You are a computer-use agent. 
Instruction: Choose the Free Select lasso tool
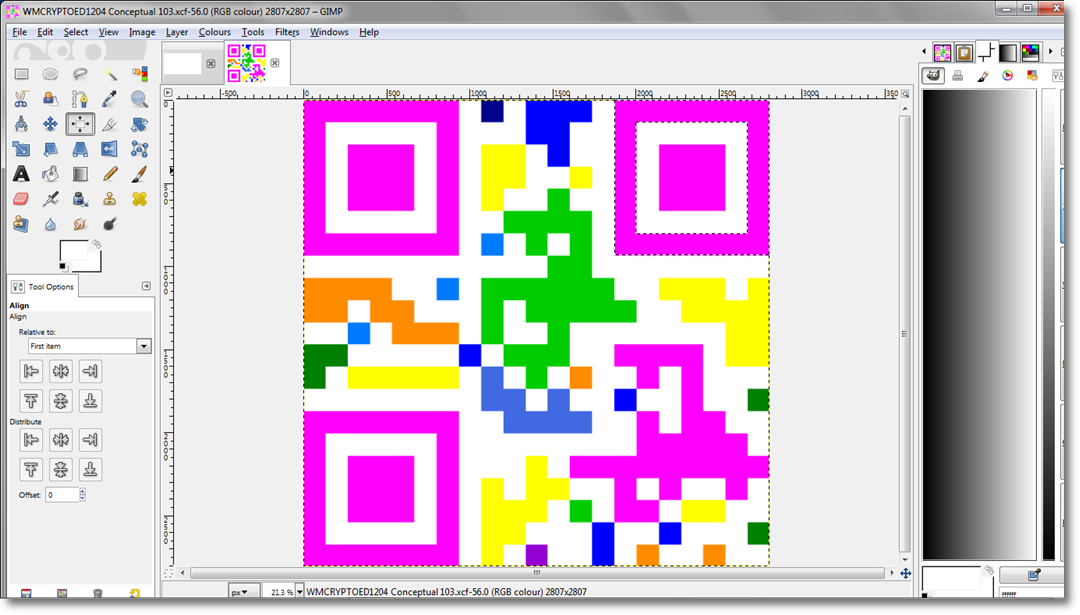pyautogui.click(x=80, y=74)
